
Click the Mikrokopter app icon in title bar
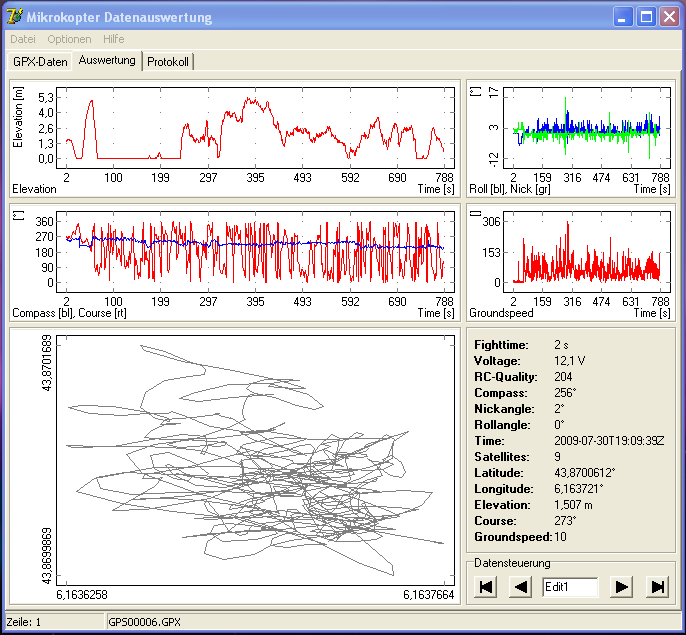pos(15,17)
